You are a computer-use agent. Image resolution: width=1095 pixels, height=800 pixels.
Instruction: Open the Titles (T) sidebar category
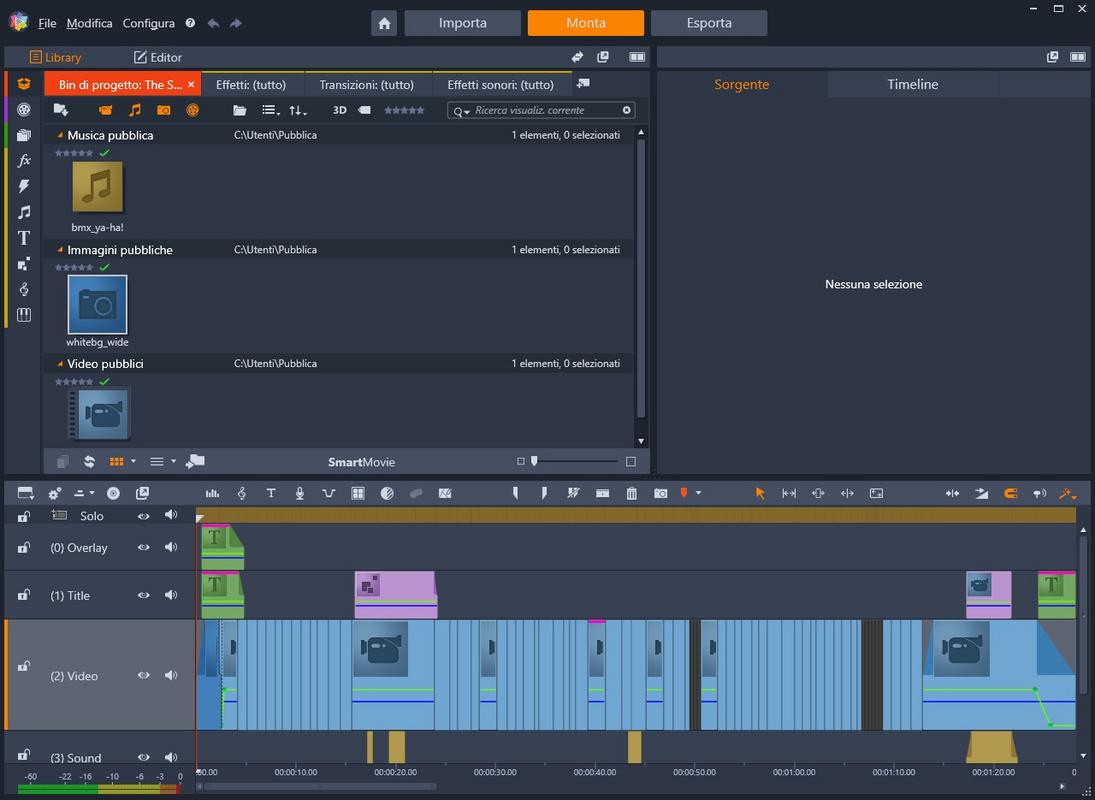[x=24, y=238]
